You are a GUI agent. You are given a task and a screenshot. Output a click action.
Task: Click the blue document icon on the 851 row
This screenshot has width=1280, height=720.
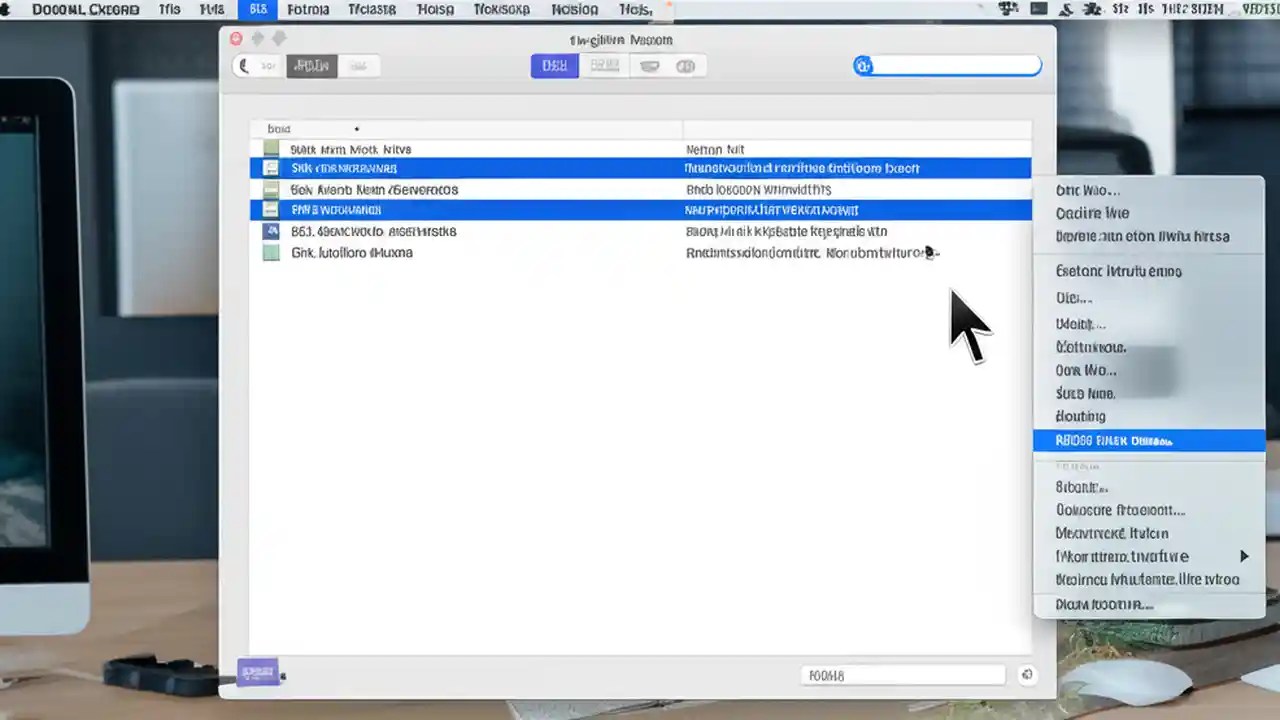pos(270,231)
